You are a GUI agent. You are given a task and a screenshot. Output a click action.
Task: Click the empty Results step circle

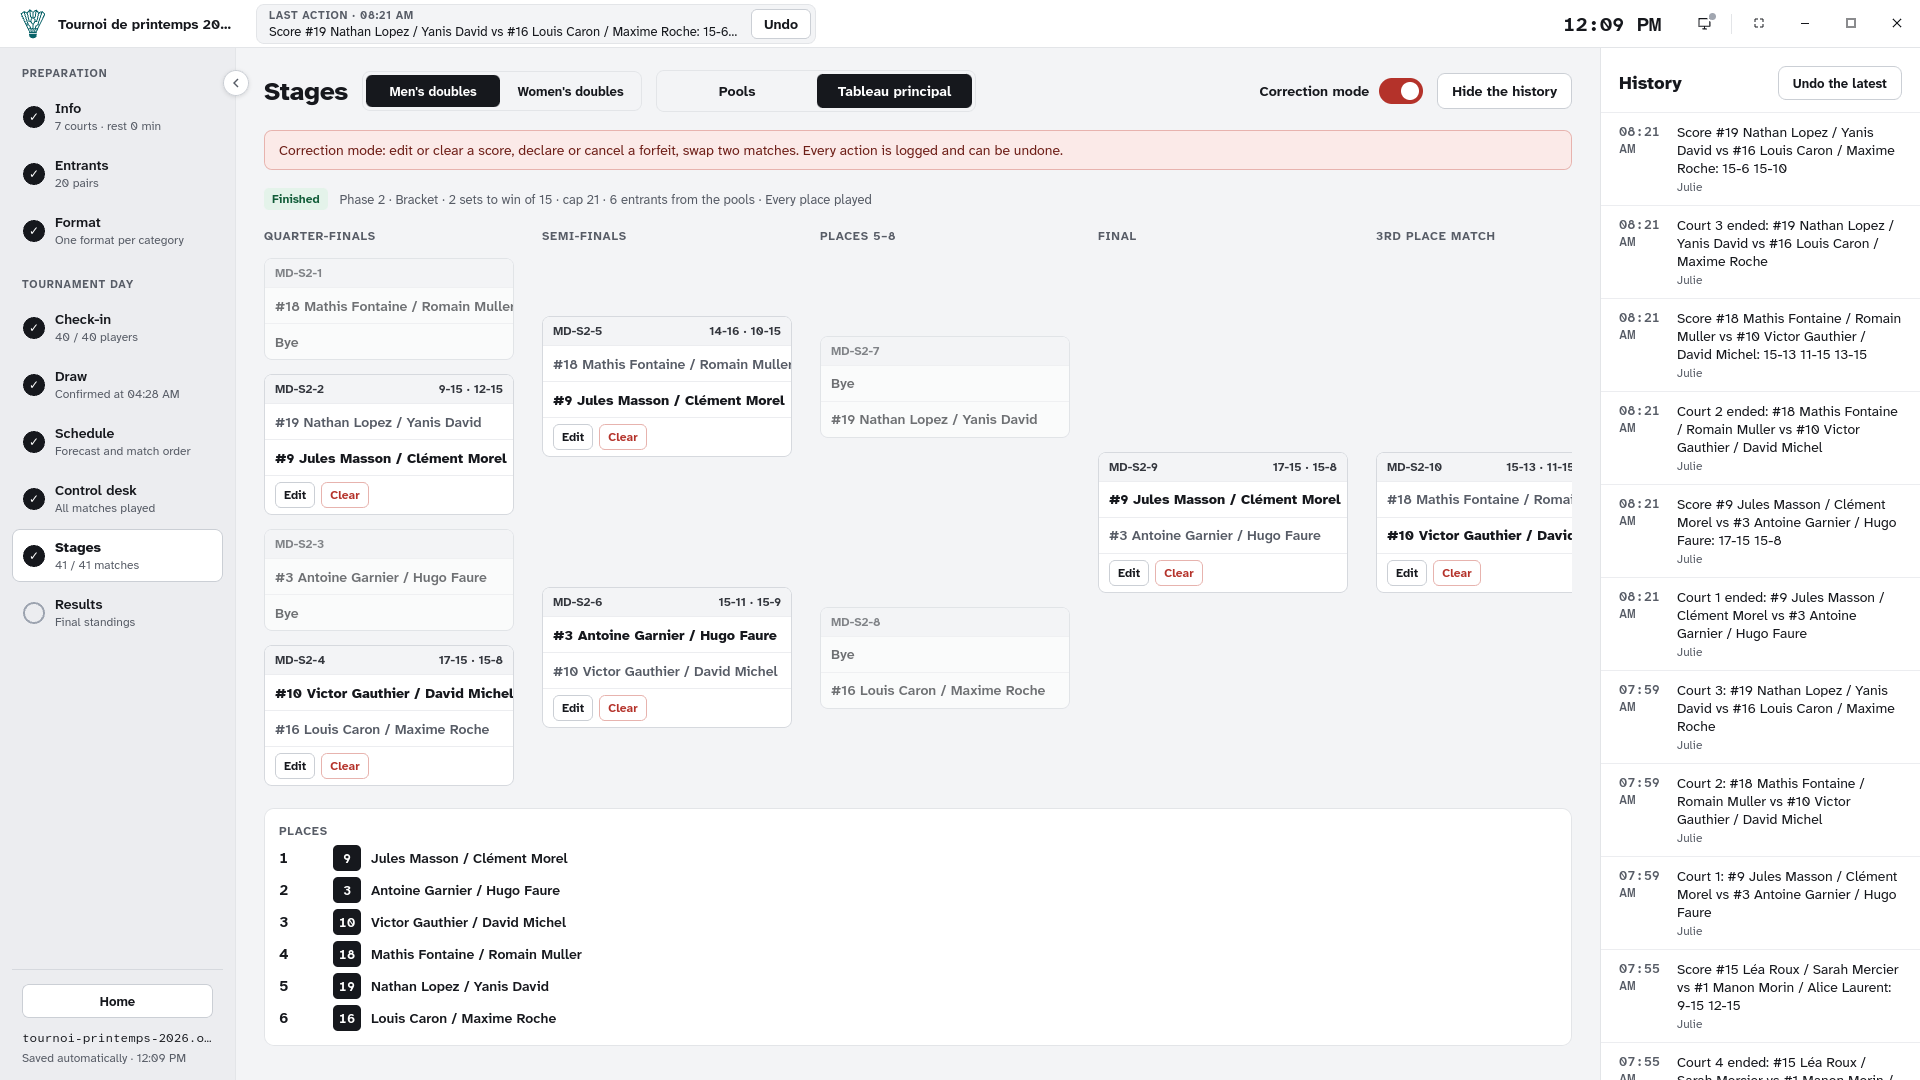(x=34, y=613)
